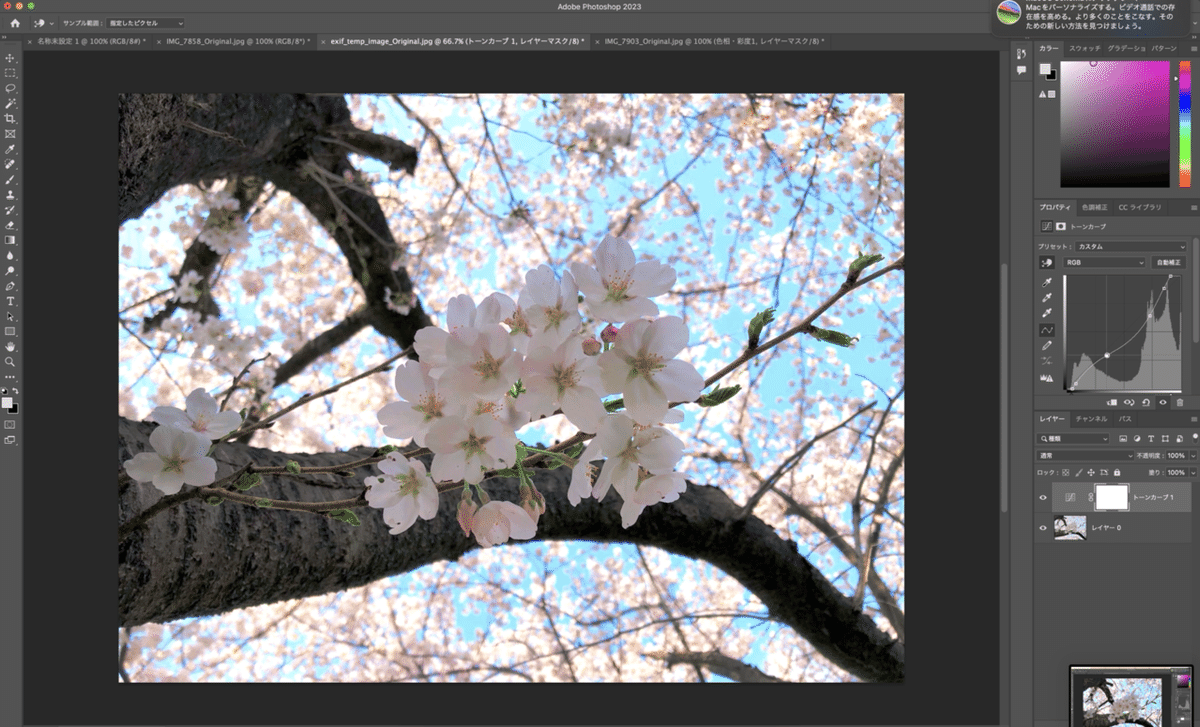Select the Dodge tool
Screen dimensions: 1200x727
(11, 270)
